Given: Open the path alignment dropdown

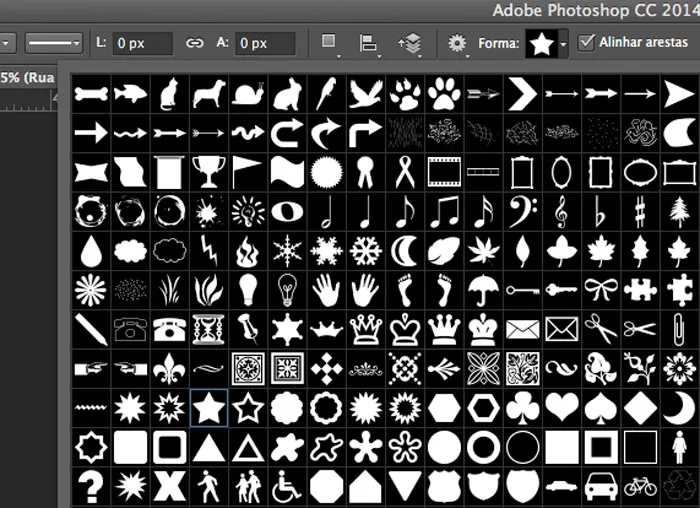Looking at the screenshot, I should pyautogui.click(x=369, y=44).
